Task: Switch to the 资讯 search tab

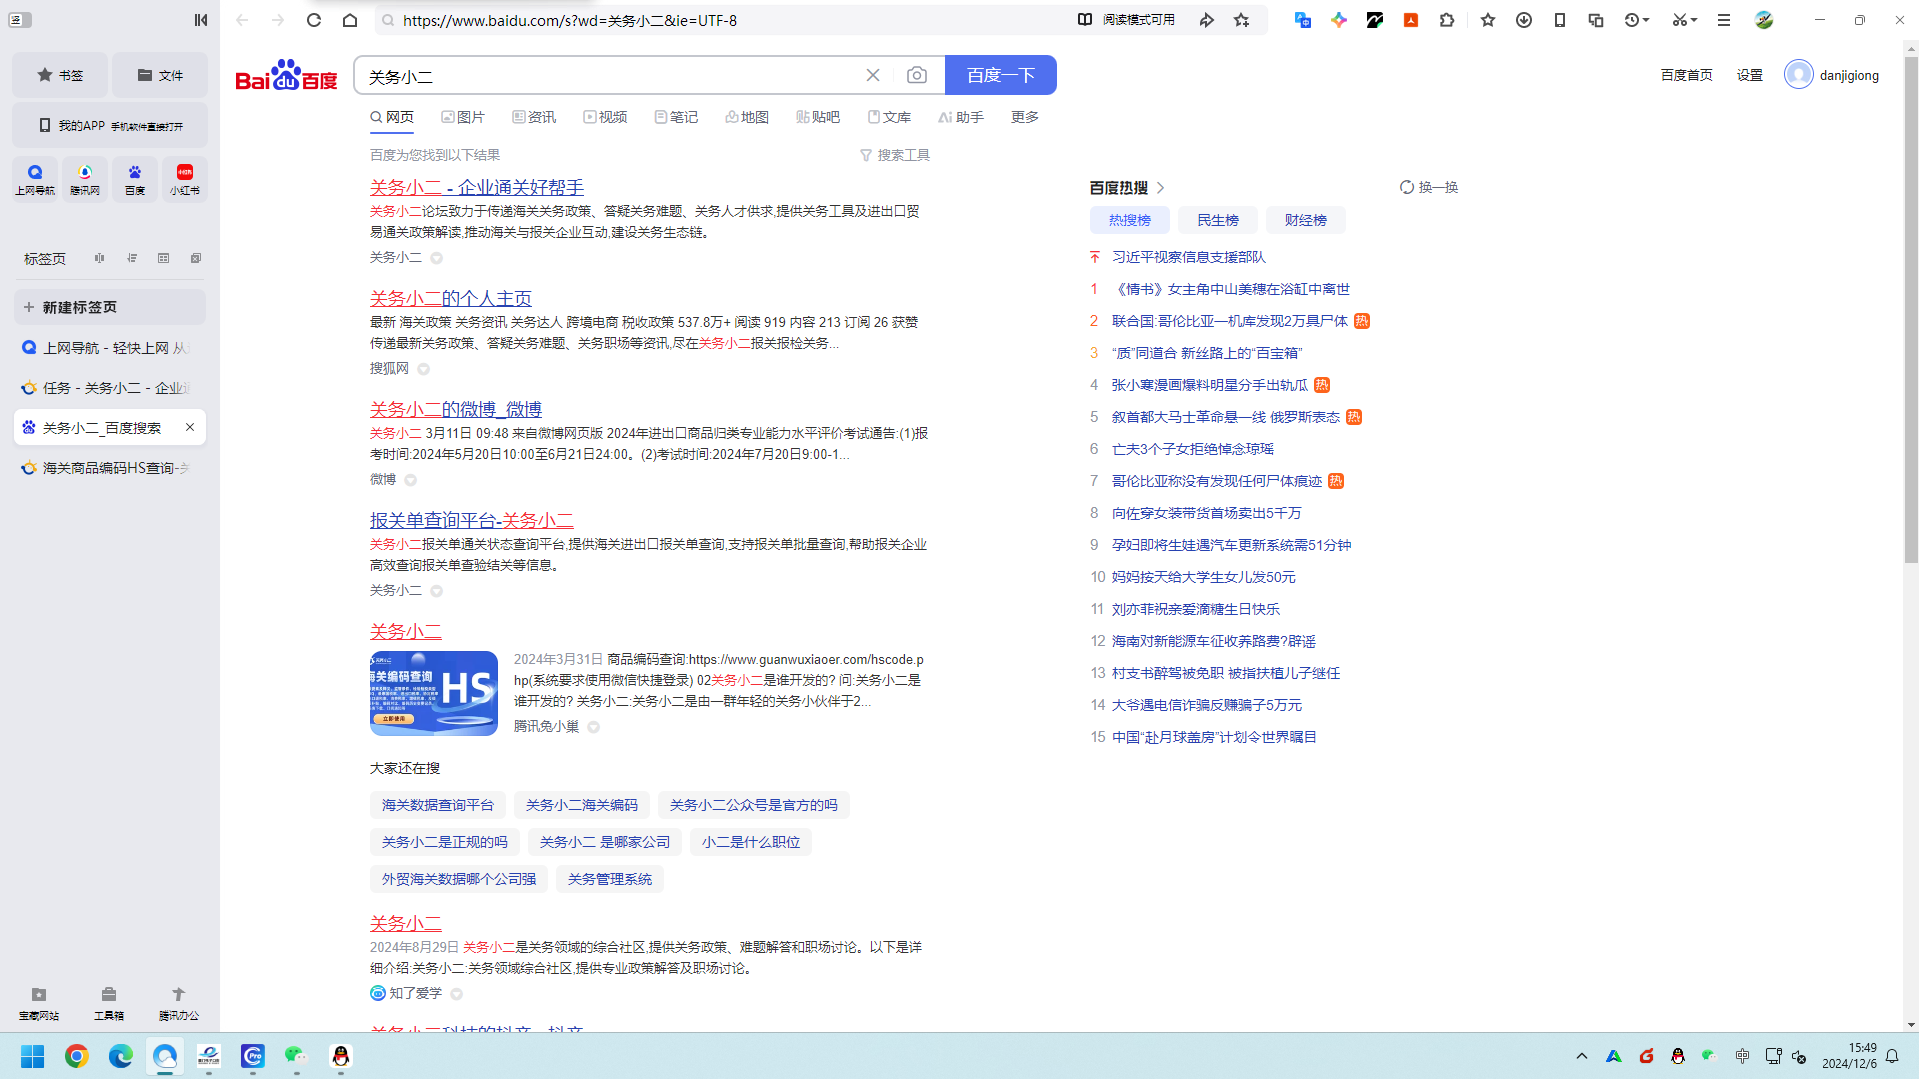Action: pos(534,117)
